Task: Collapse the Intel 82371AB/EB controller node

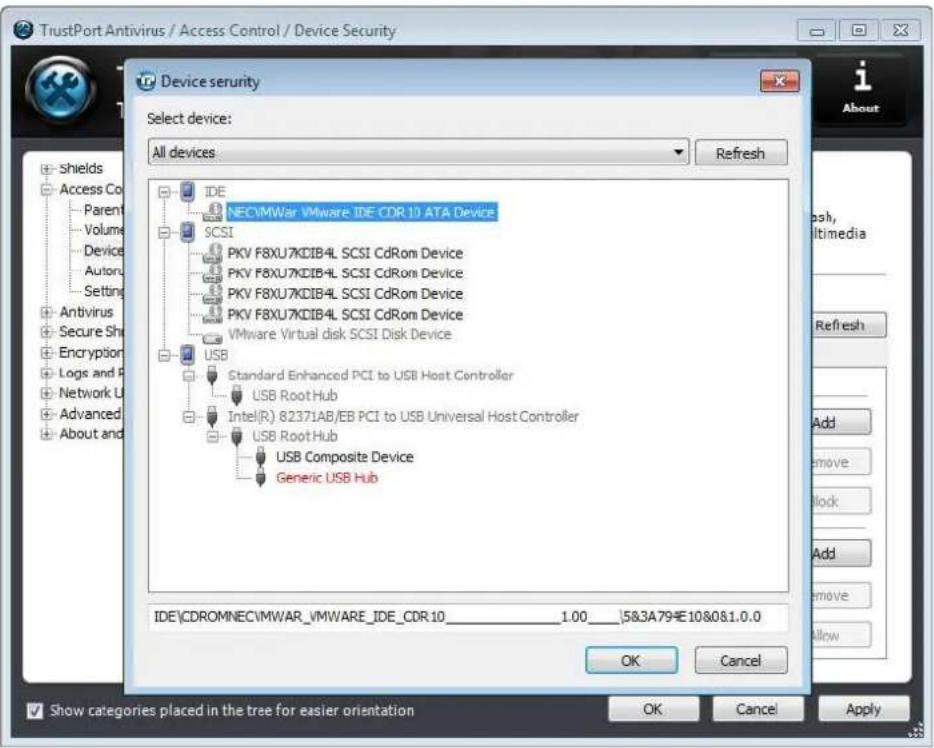Action: pyautogui.click(x=189, y=417)
